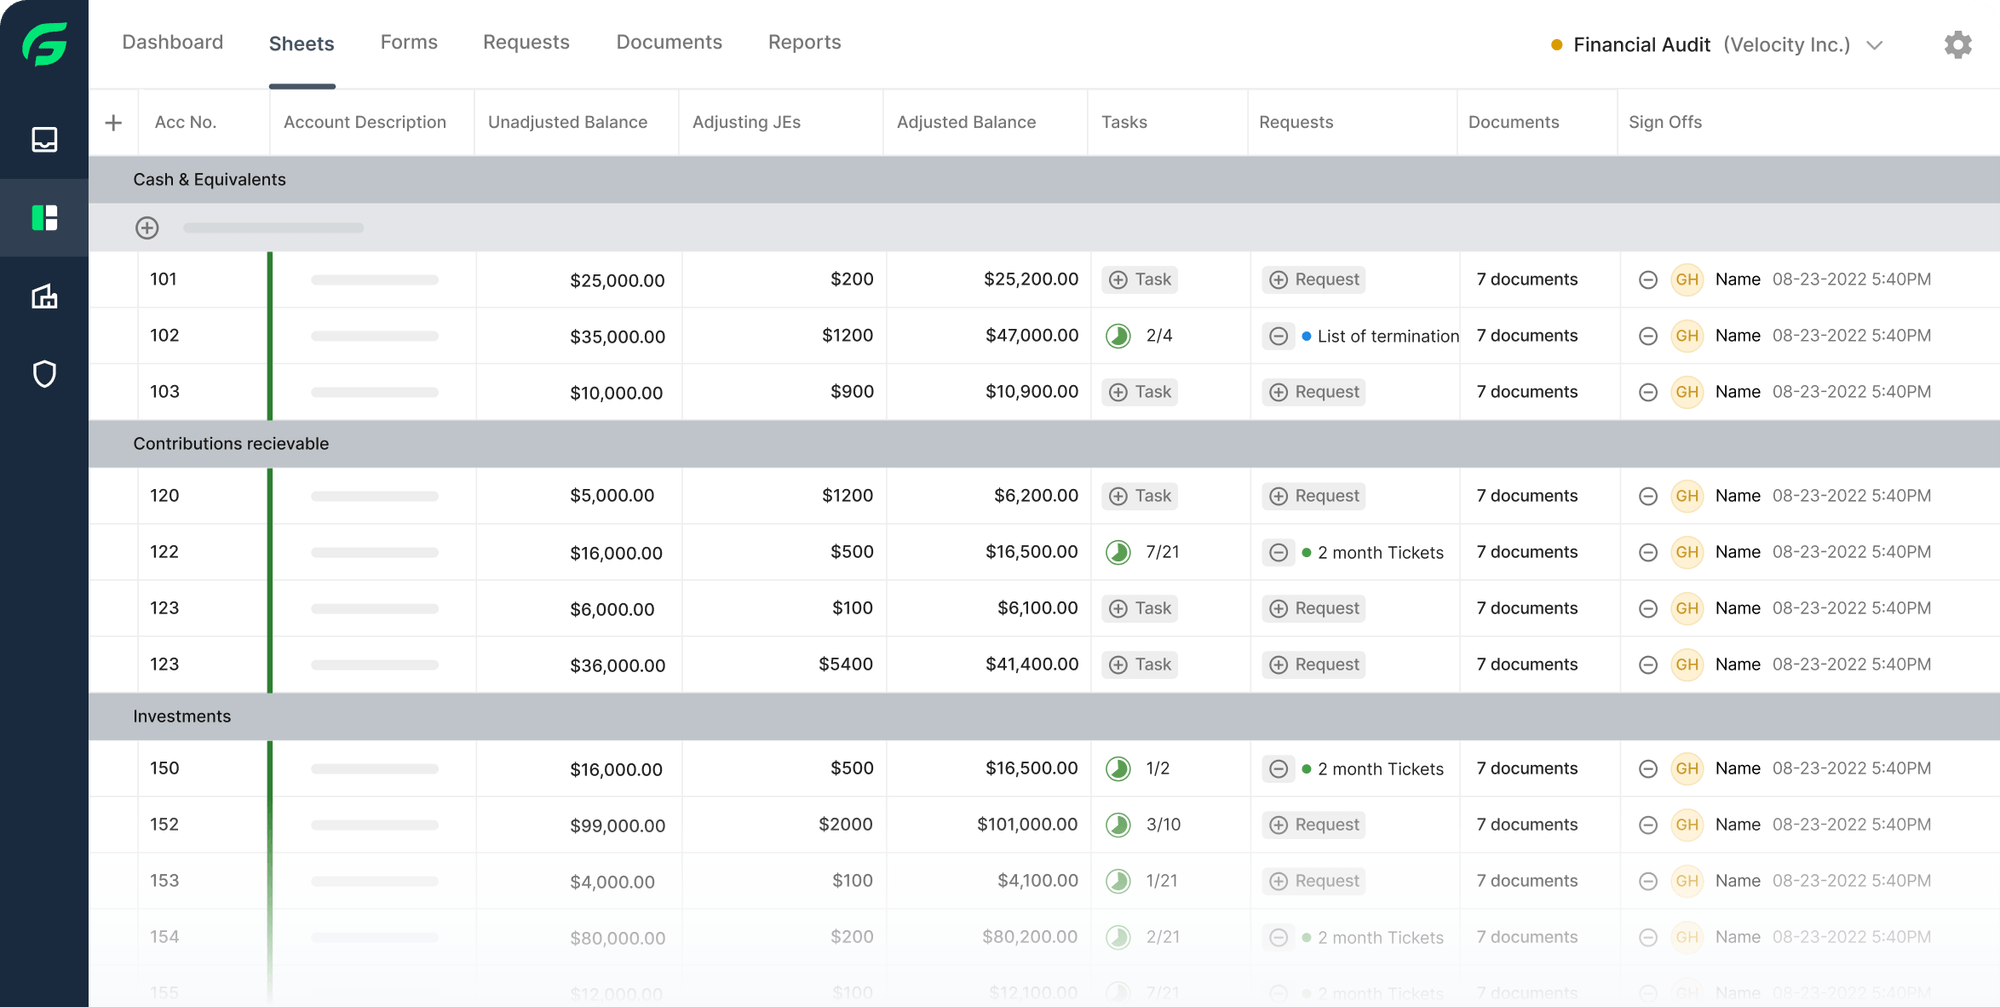Select the $99,000.00 unadjusted balance cell
The image size is (2000, 1007).
(x=617, y=826)
